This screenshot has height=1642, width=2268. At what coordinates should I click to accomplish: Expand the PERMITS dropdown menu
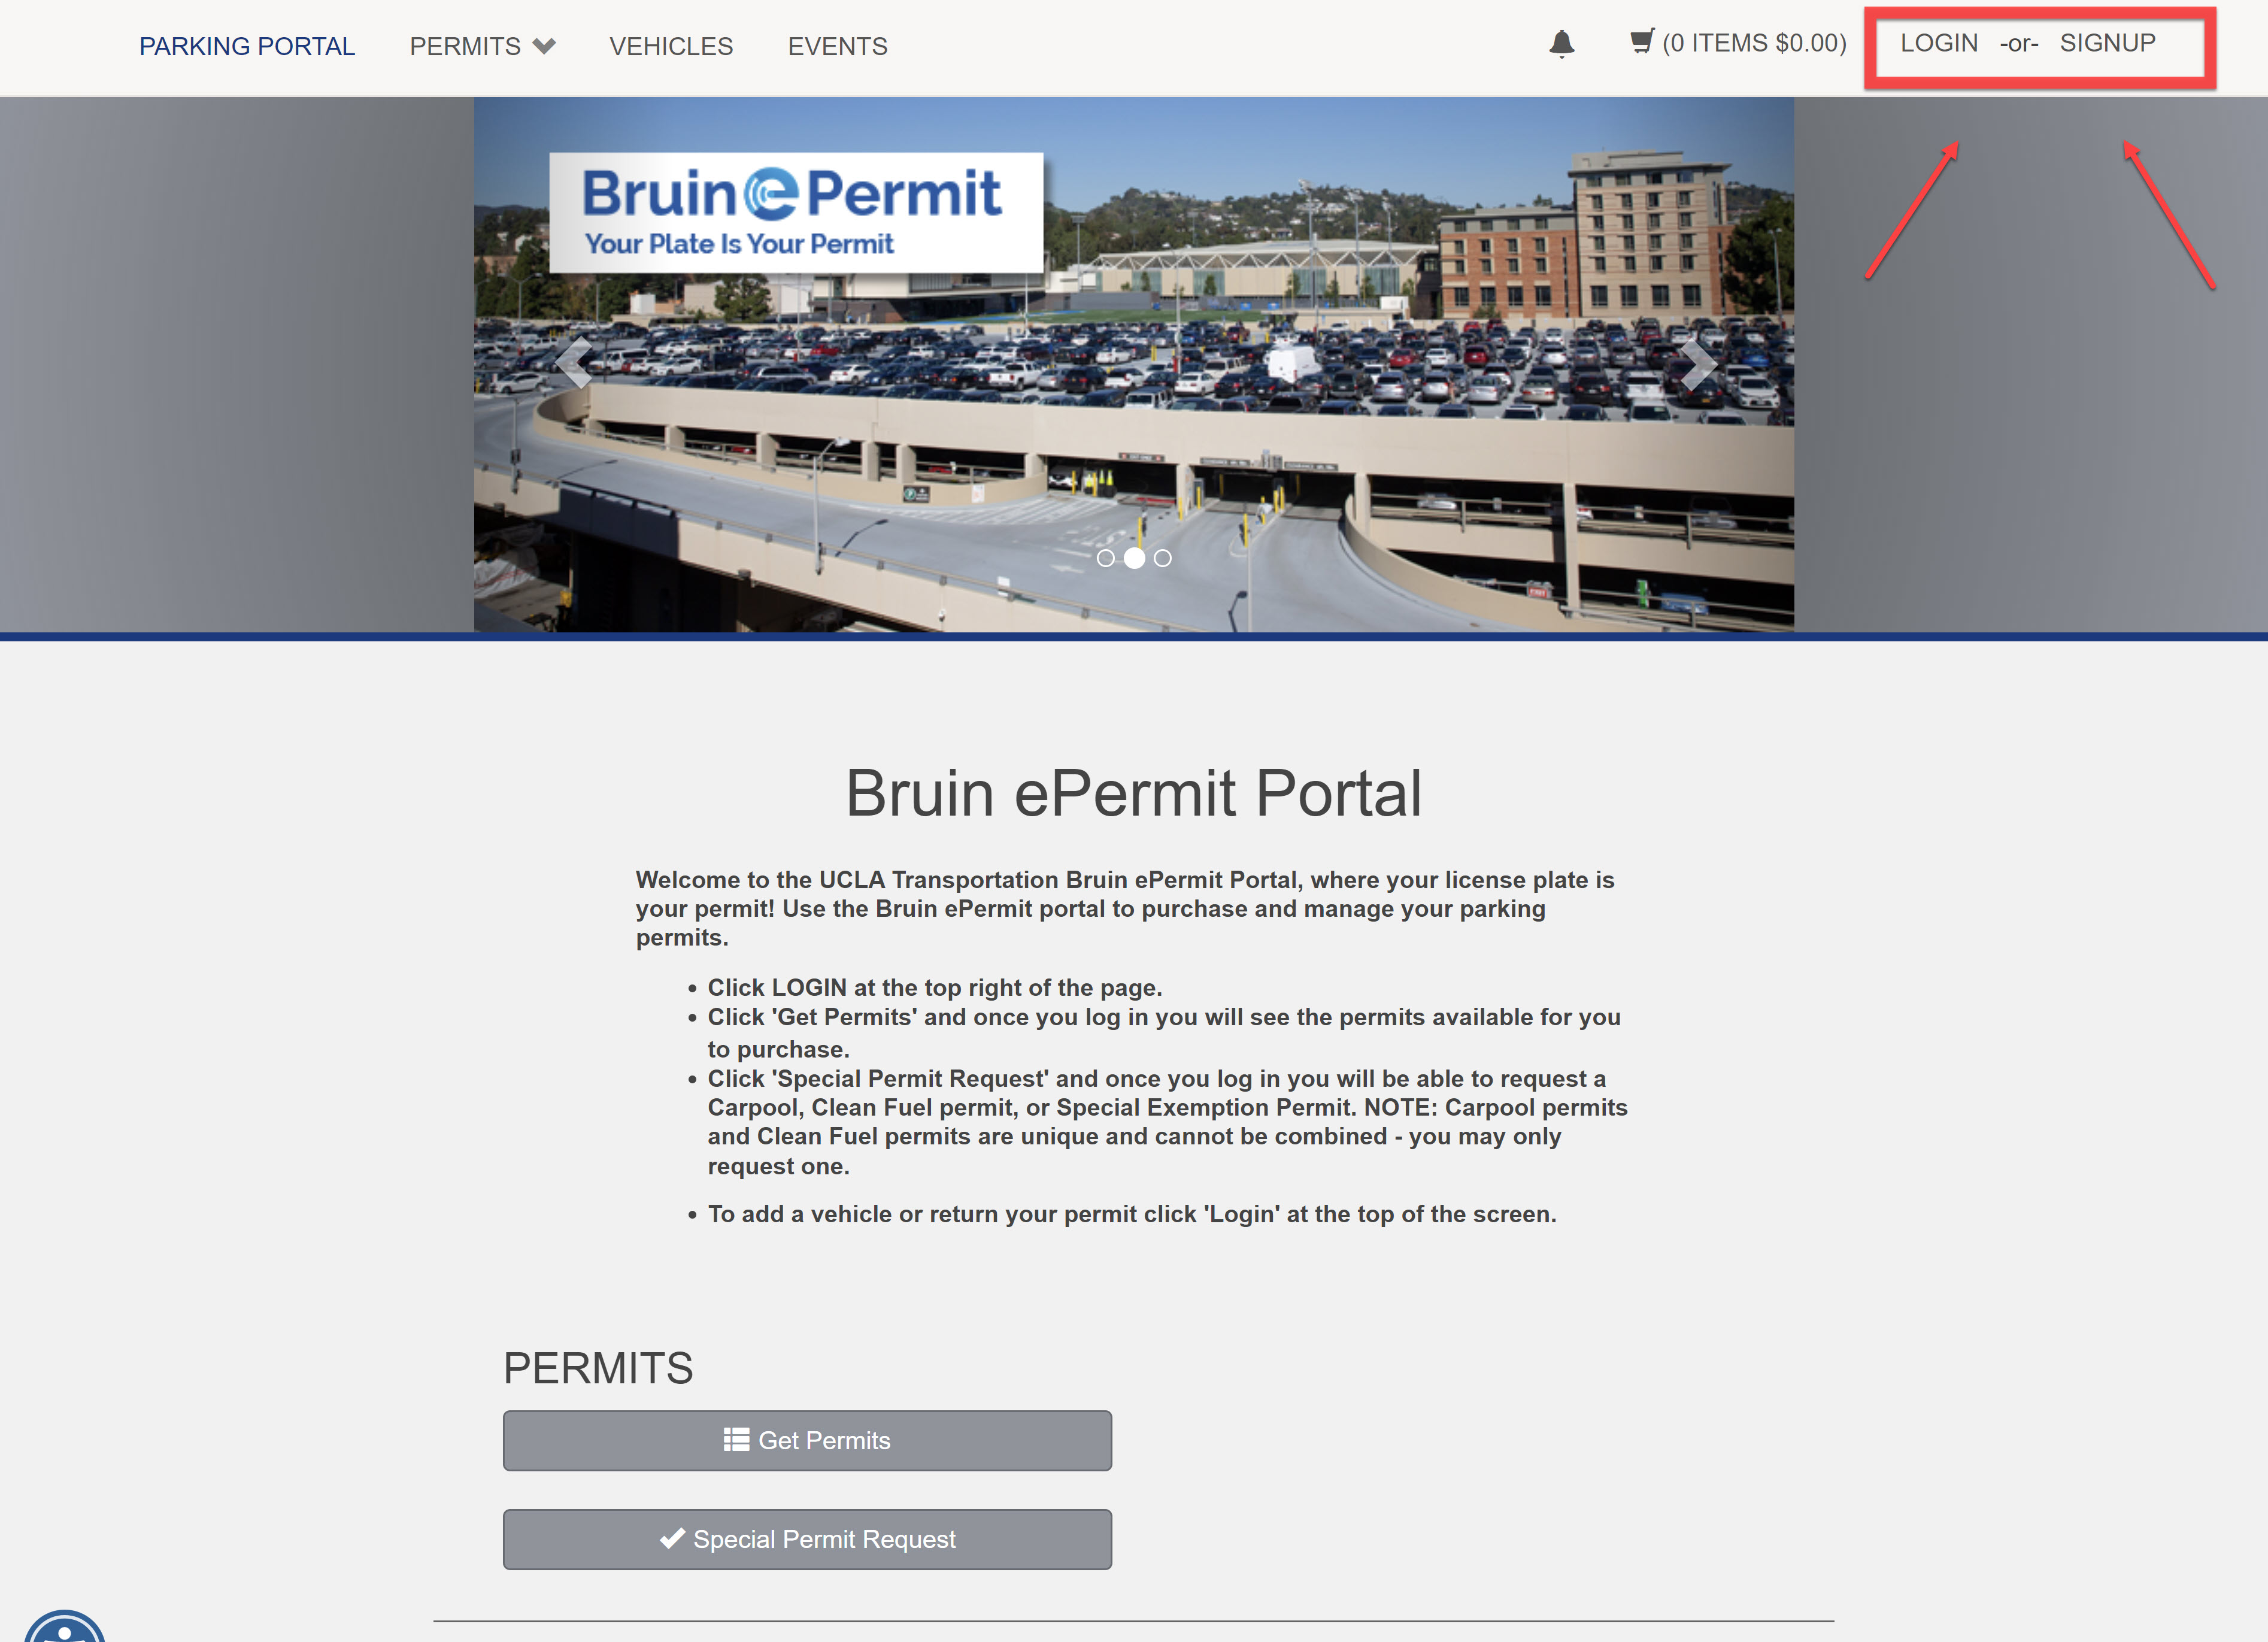point(466,46)
